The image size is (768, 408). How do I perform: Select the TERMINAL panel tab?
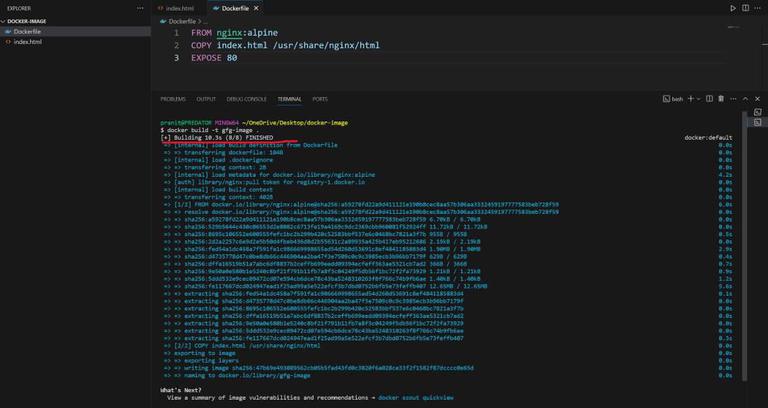pyautogui.click(x=289, y=99)
